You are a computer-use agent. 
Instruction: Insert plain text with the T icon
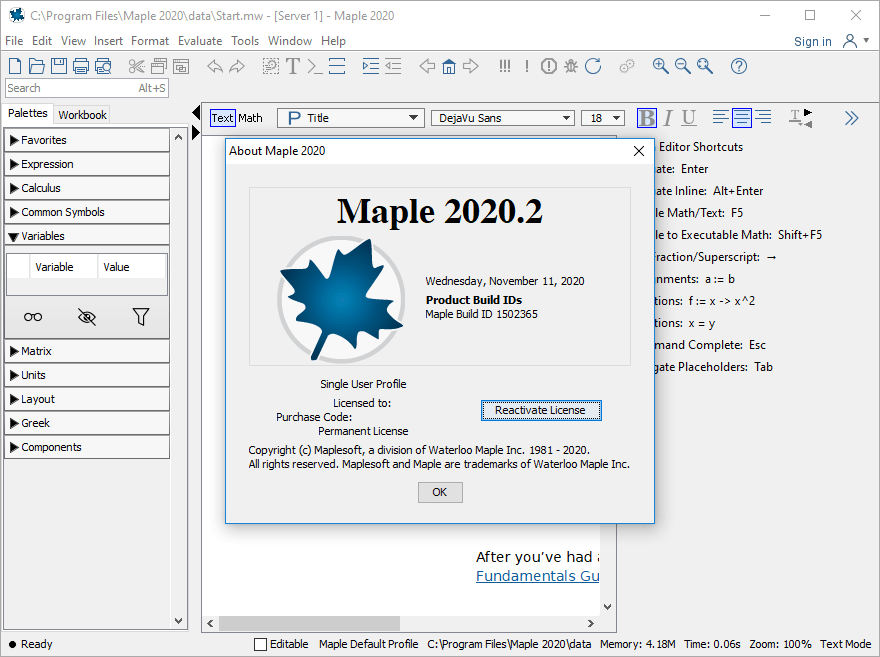click(293, 66)
